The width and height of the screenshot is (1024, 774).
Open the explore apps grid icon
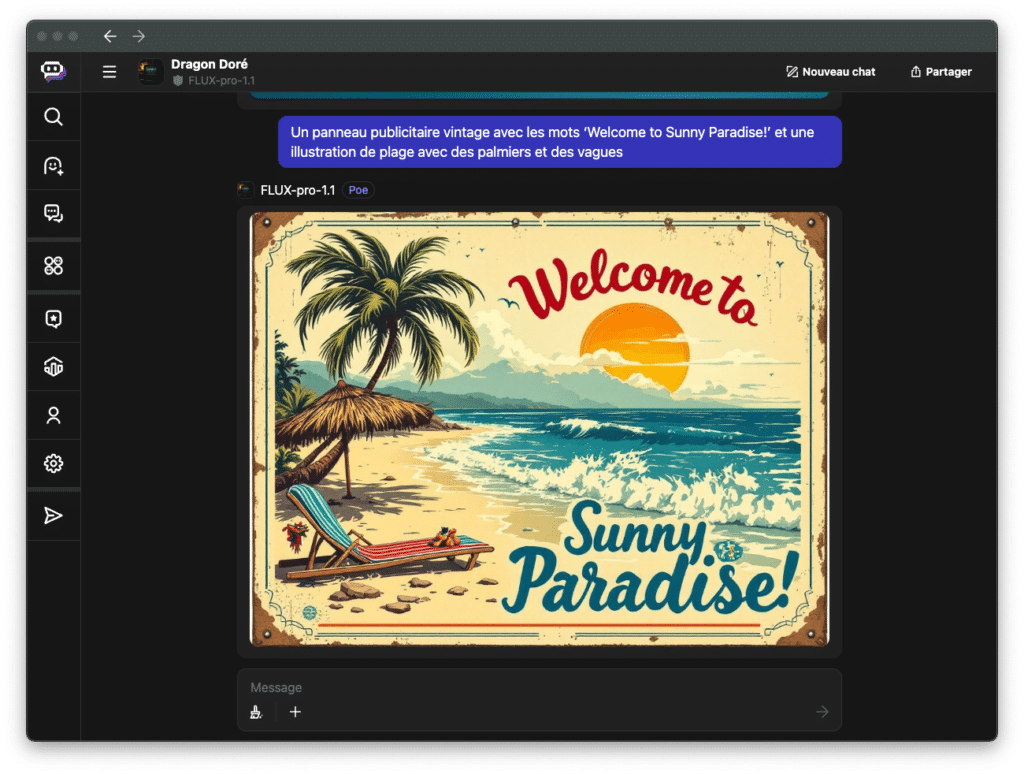[54, 266]
